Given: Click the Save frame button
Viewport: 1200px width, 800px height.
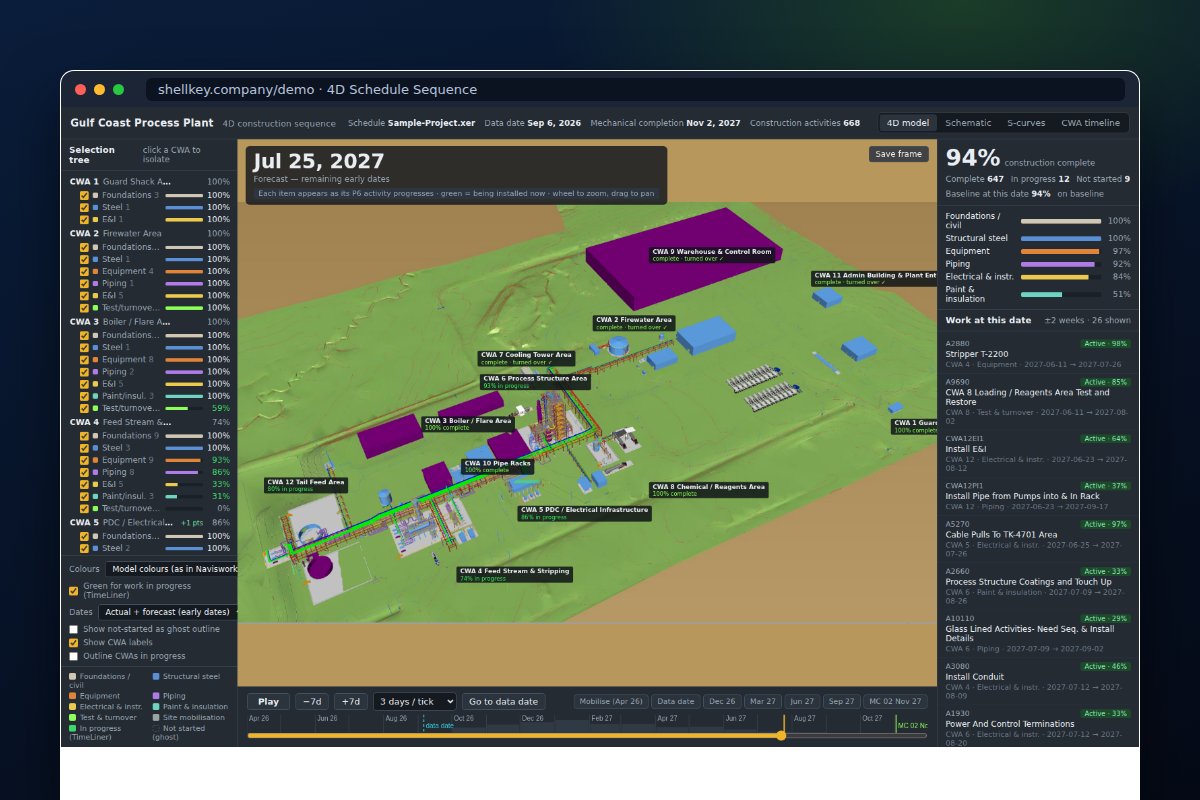Looking at the screenshot, I should pyautogui.click(x=898, y=154).
